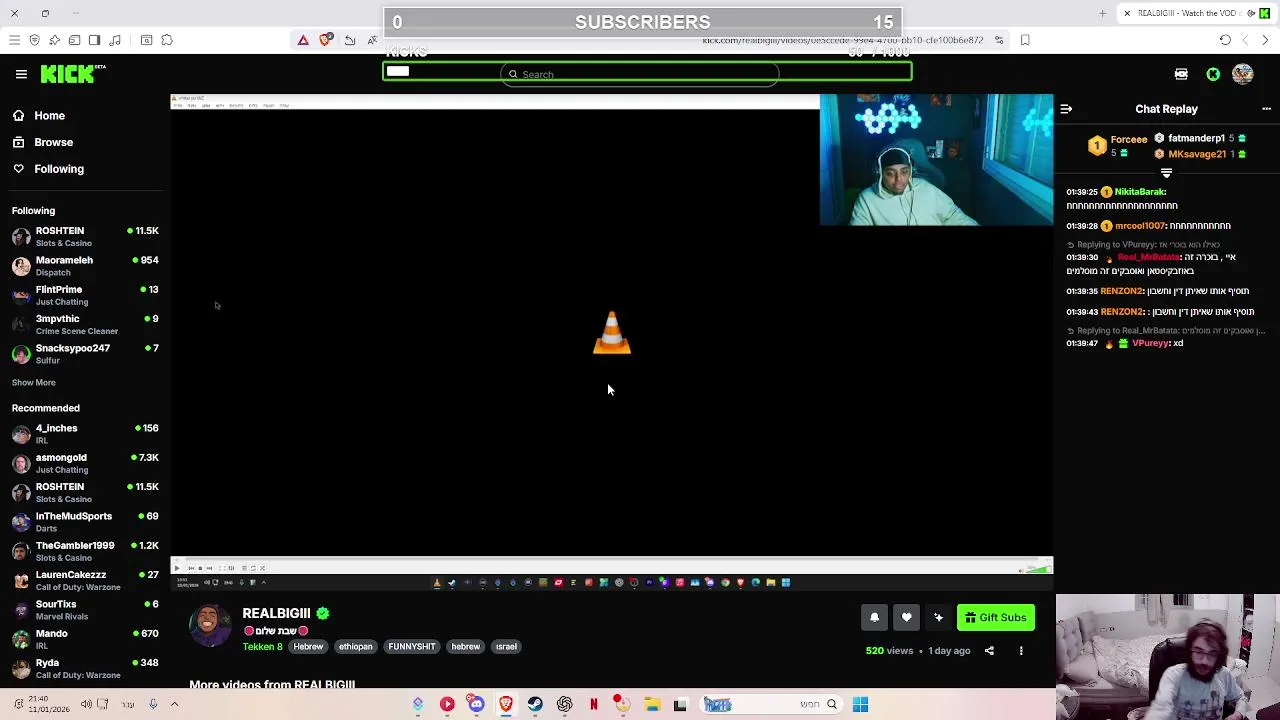Open the browser music note icon
1280x720 pixels.
[x=115, y=40]
